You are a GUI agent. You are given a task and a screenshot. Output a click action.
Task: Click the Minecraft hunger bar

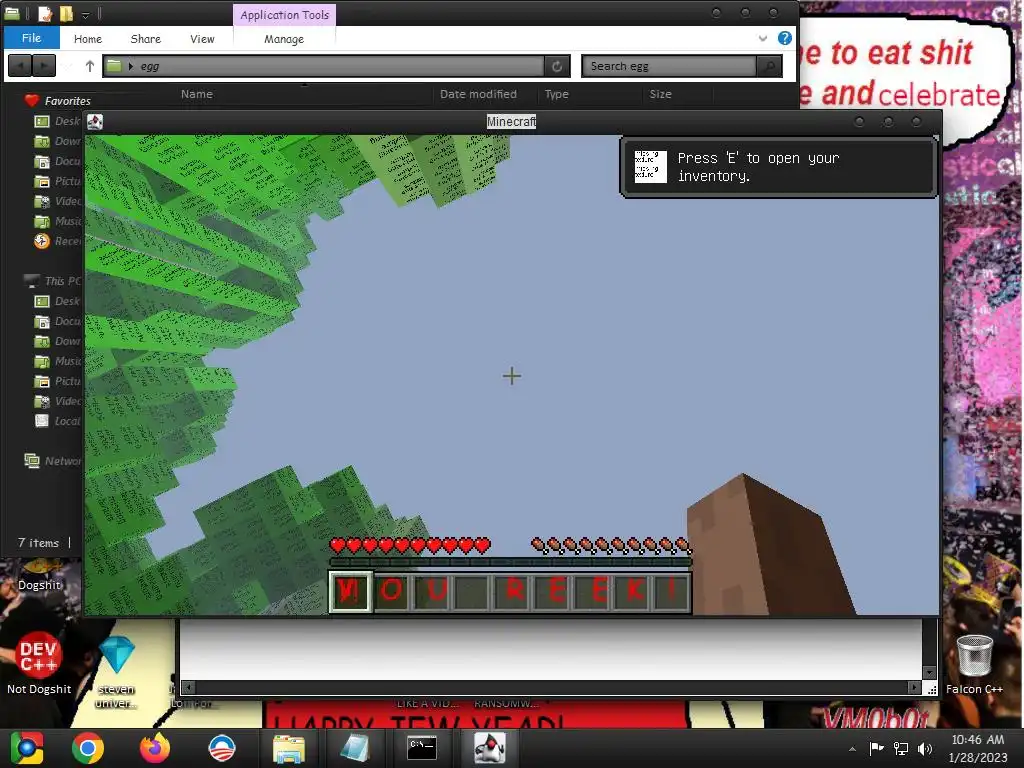[x=611, y=545]
